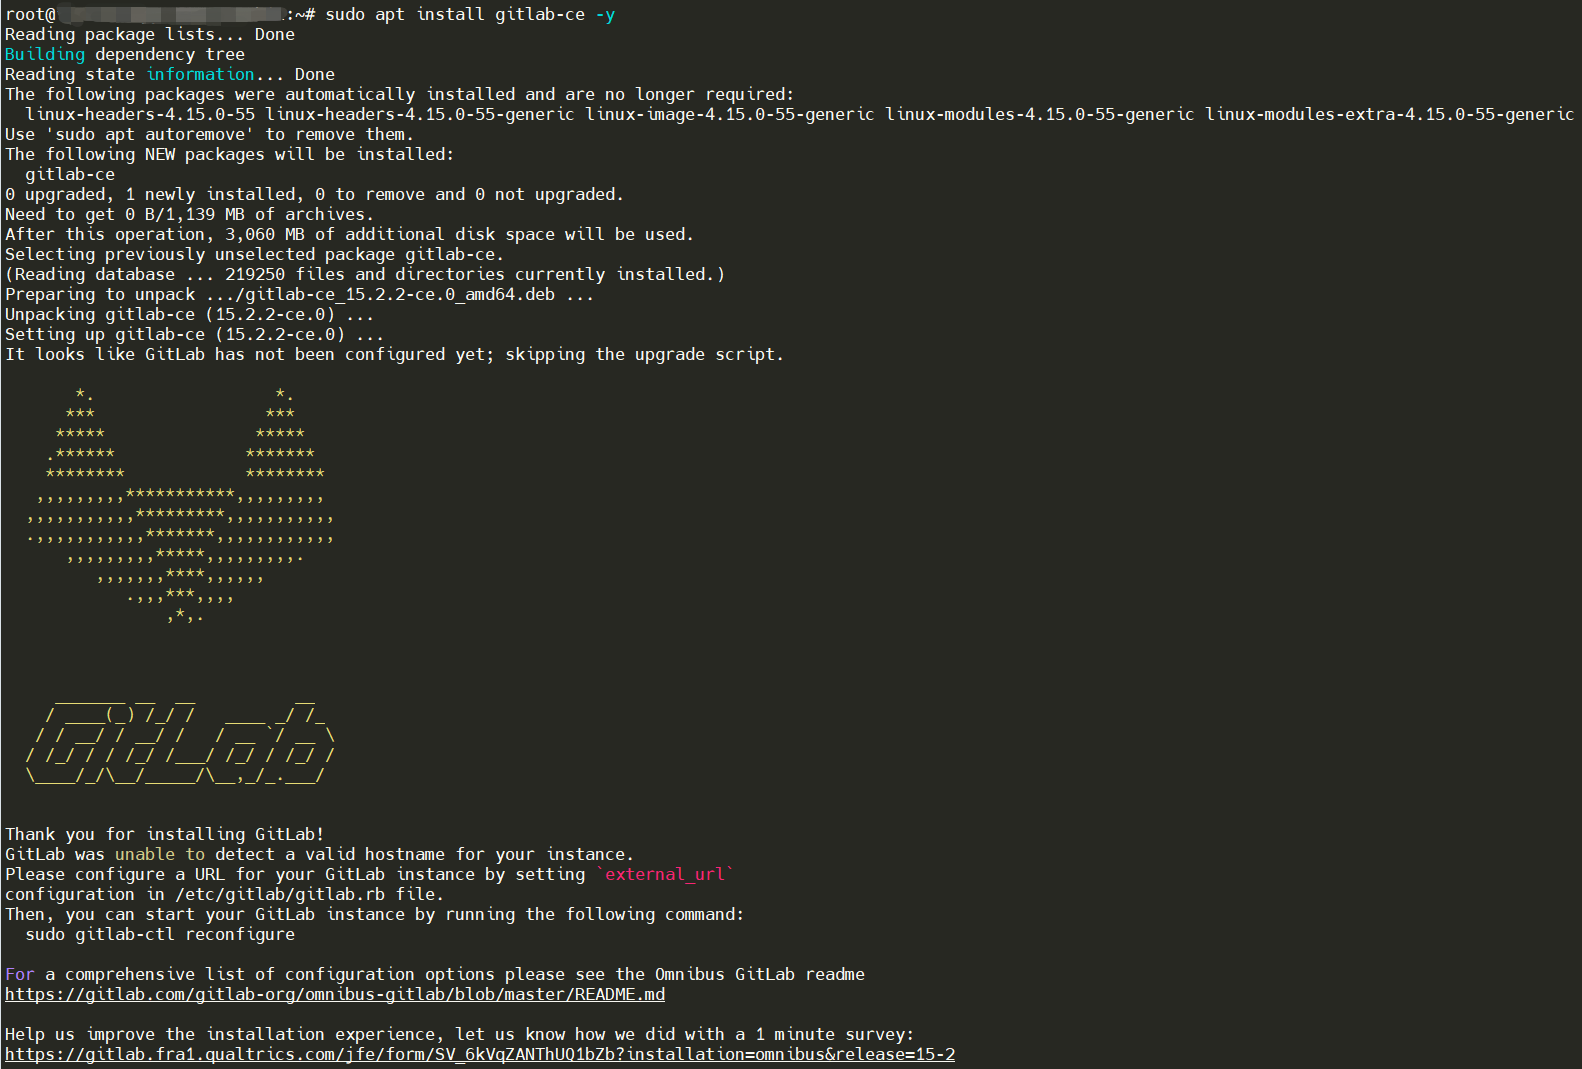Click the 'sudo gitlab-ctl reconfigure' command line
This screenshot has width=1582, height=1069.
[160, 934]
